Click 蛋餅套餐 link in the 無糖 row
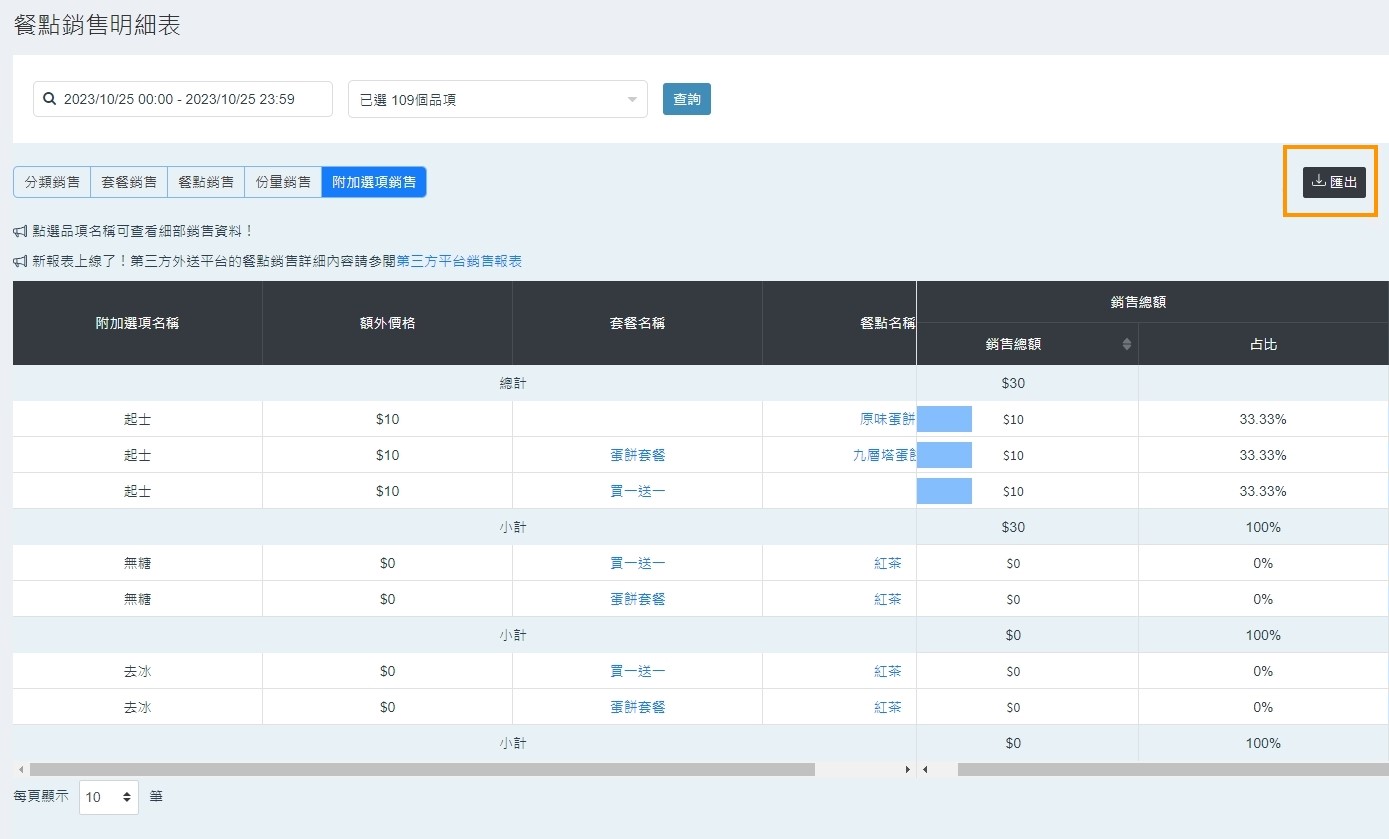This screenshot has height=839, width=1389. pyautogui.click(x=637, y=599)
